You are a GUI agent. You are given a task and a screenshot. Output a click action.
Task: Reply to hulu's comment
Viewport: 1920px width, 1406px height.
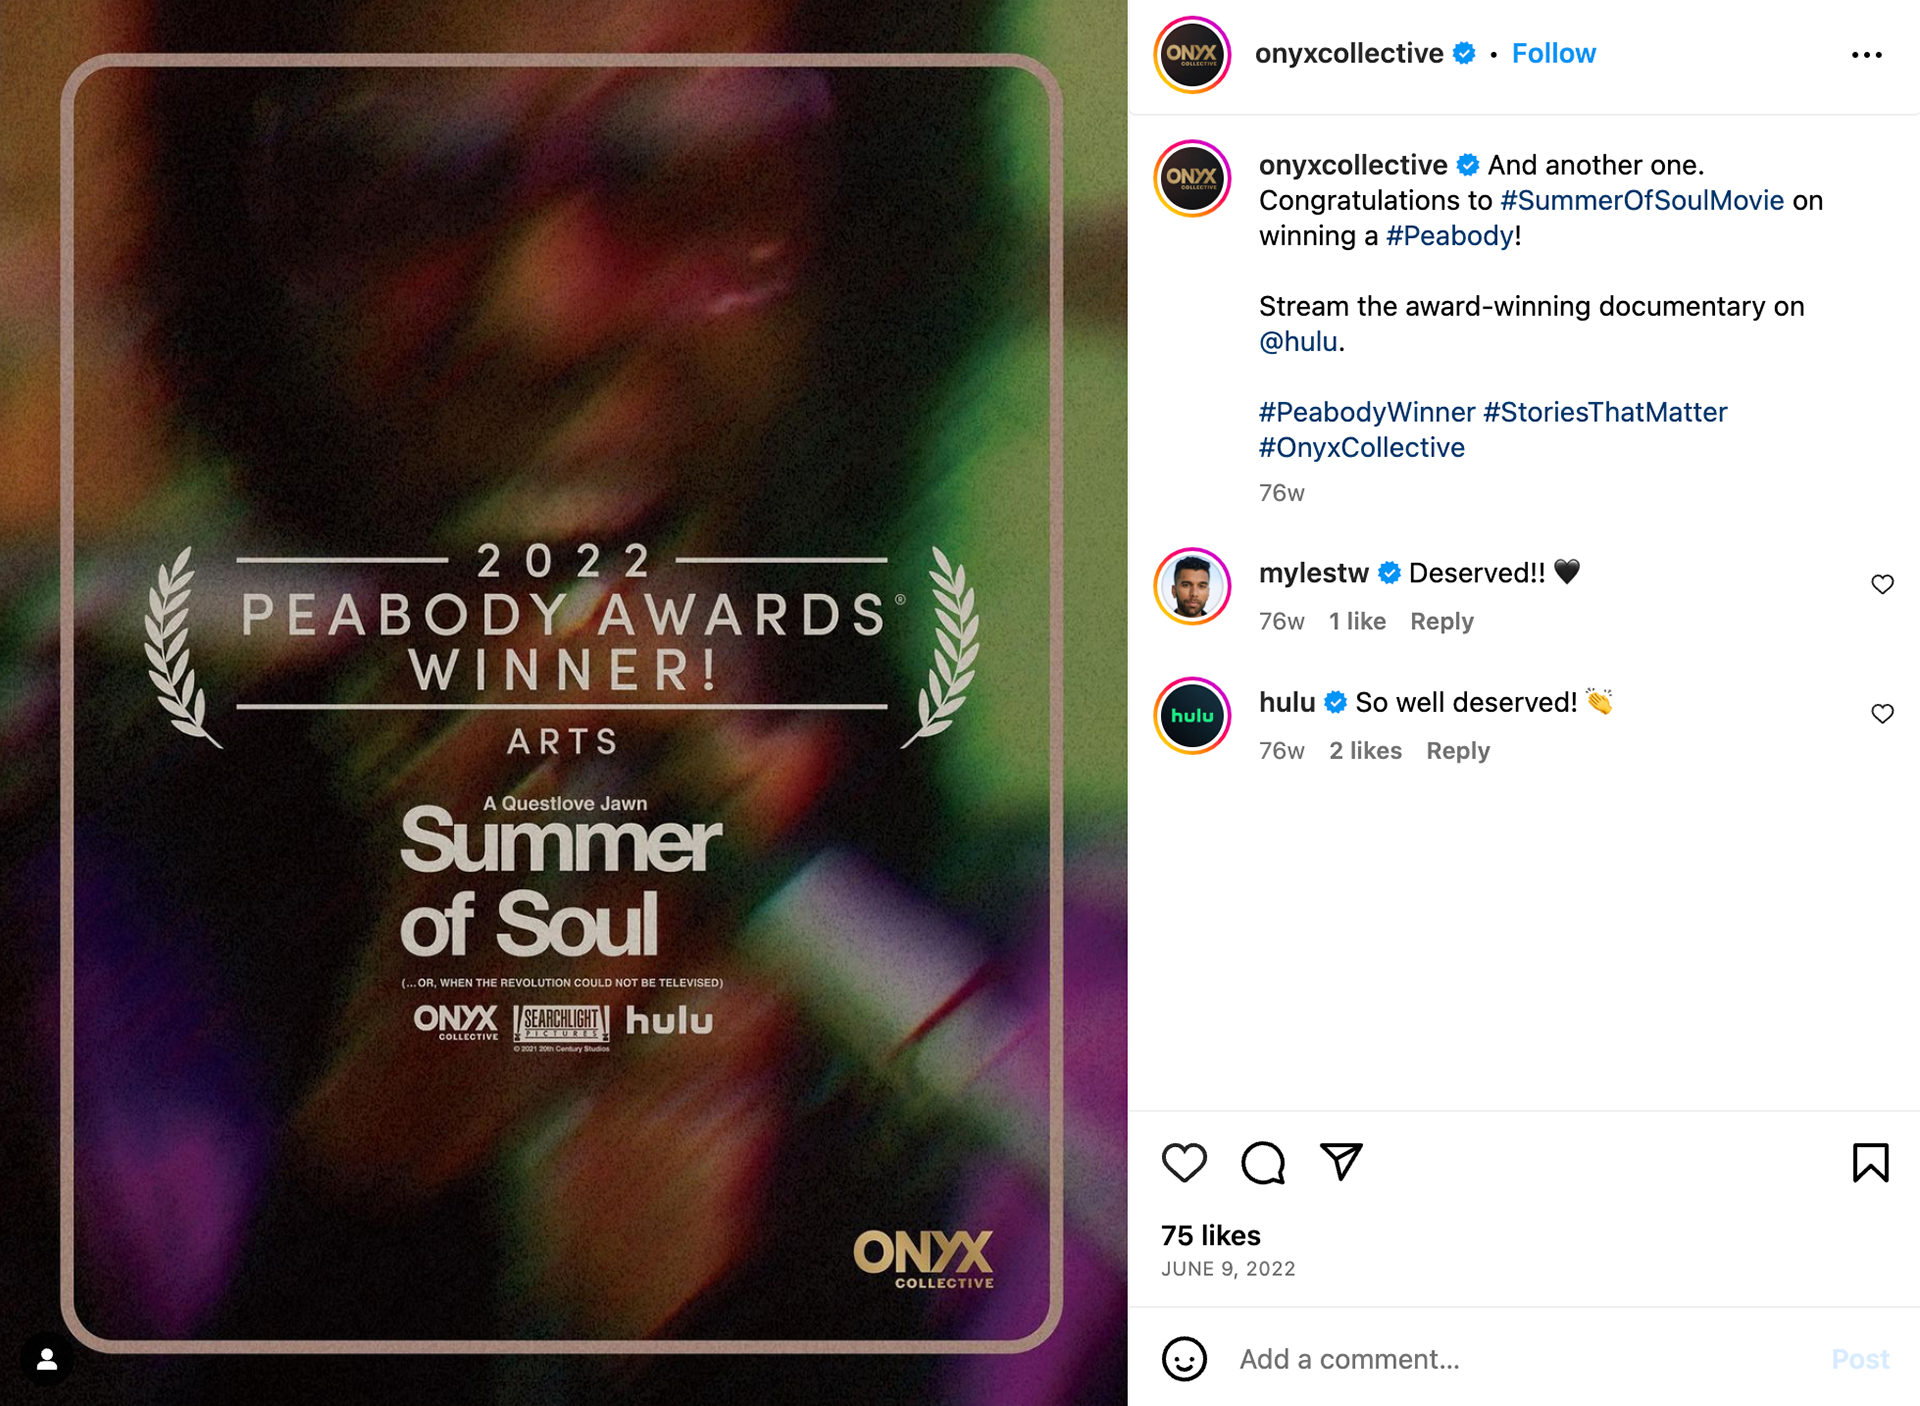(x=1457, y=750)
